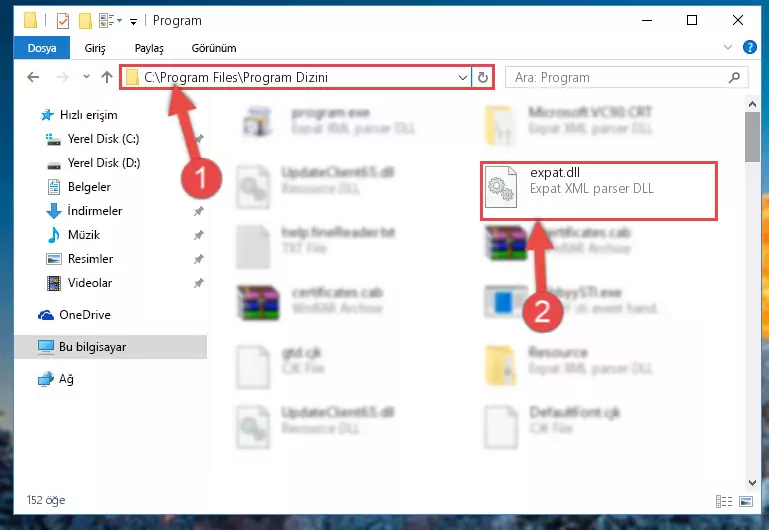Image resolution: width=769 pixels, height=530 pixels.
Task: Select the expat.dll file
Action: (x=599, y=191)
